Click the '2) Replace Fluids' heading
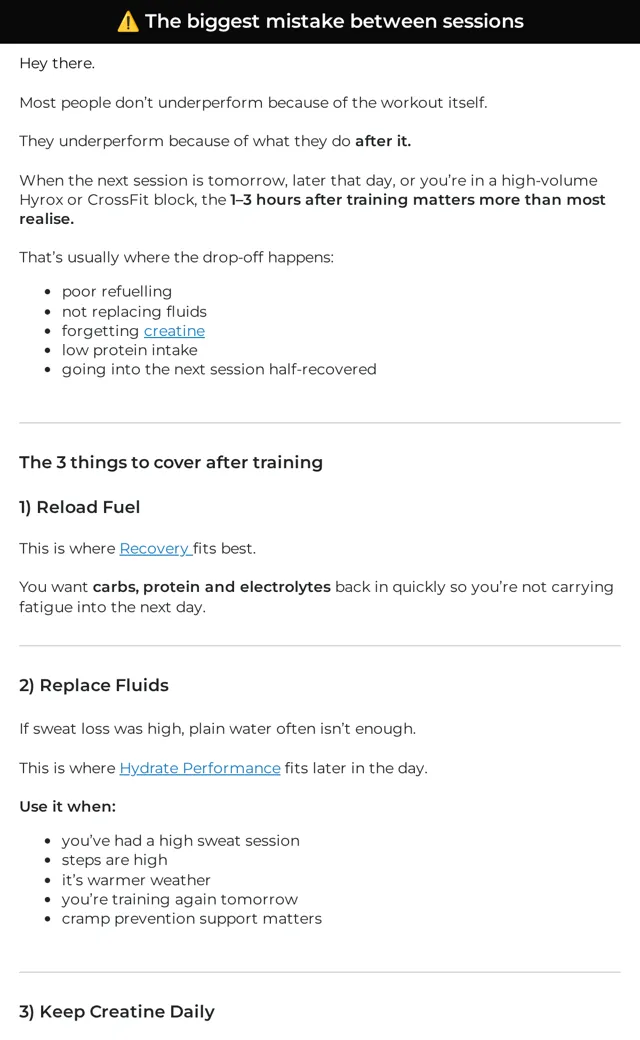This screenshot has width=640, height=1040. (94, 685)
